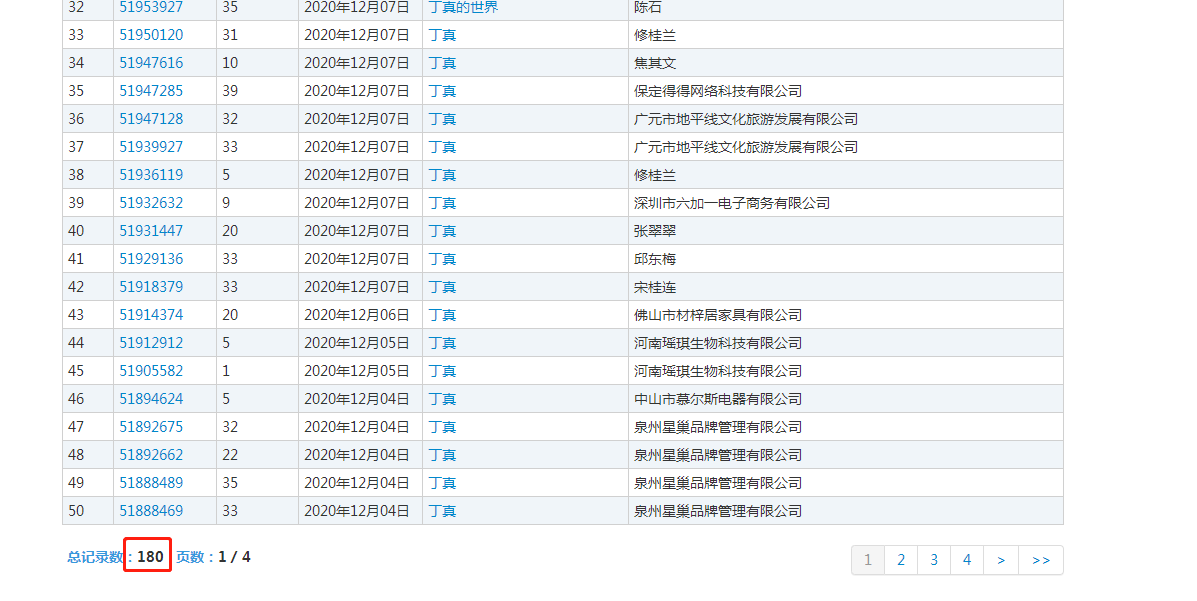The height and width of the screenshot is (601, 1197).
Task: Open 丁真 trademark link in row 41
Action: pos(442,259)
